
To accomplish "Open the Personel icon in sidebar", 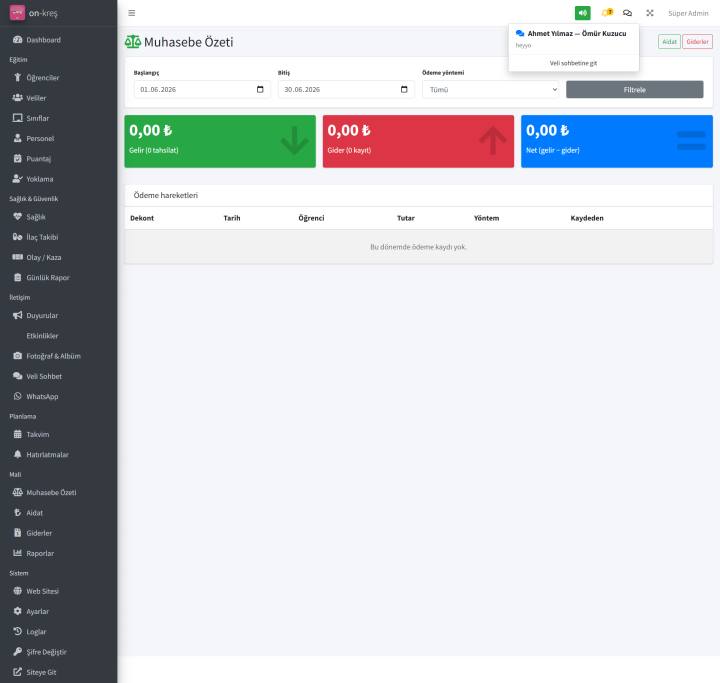I will [x=17, y=138].
